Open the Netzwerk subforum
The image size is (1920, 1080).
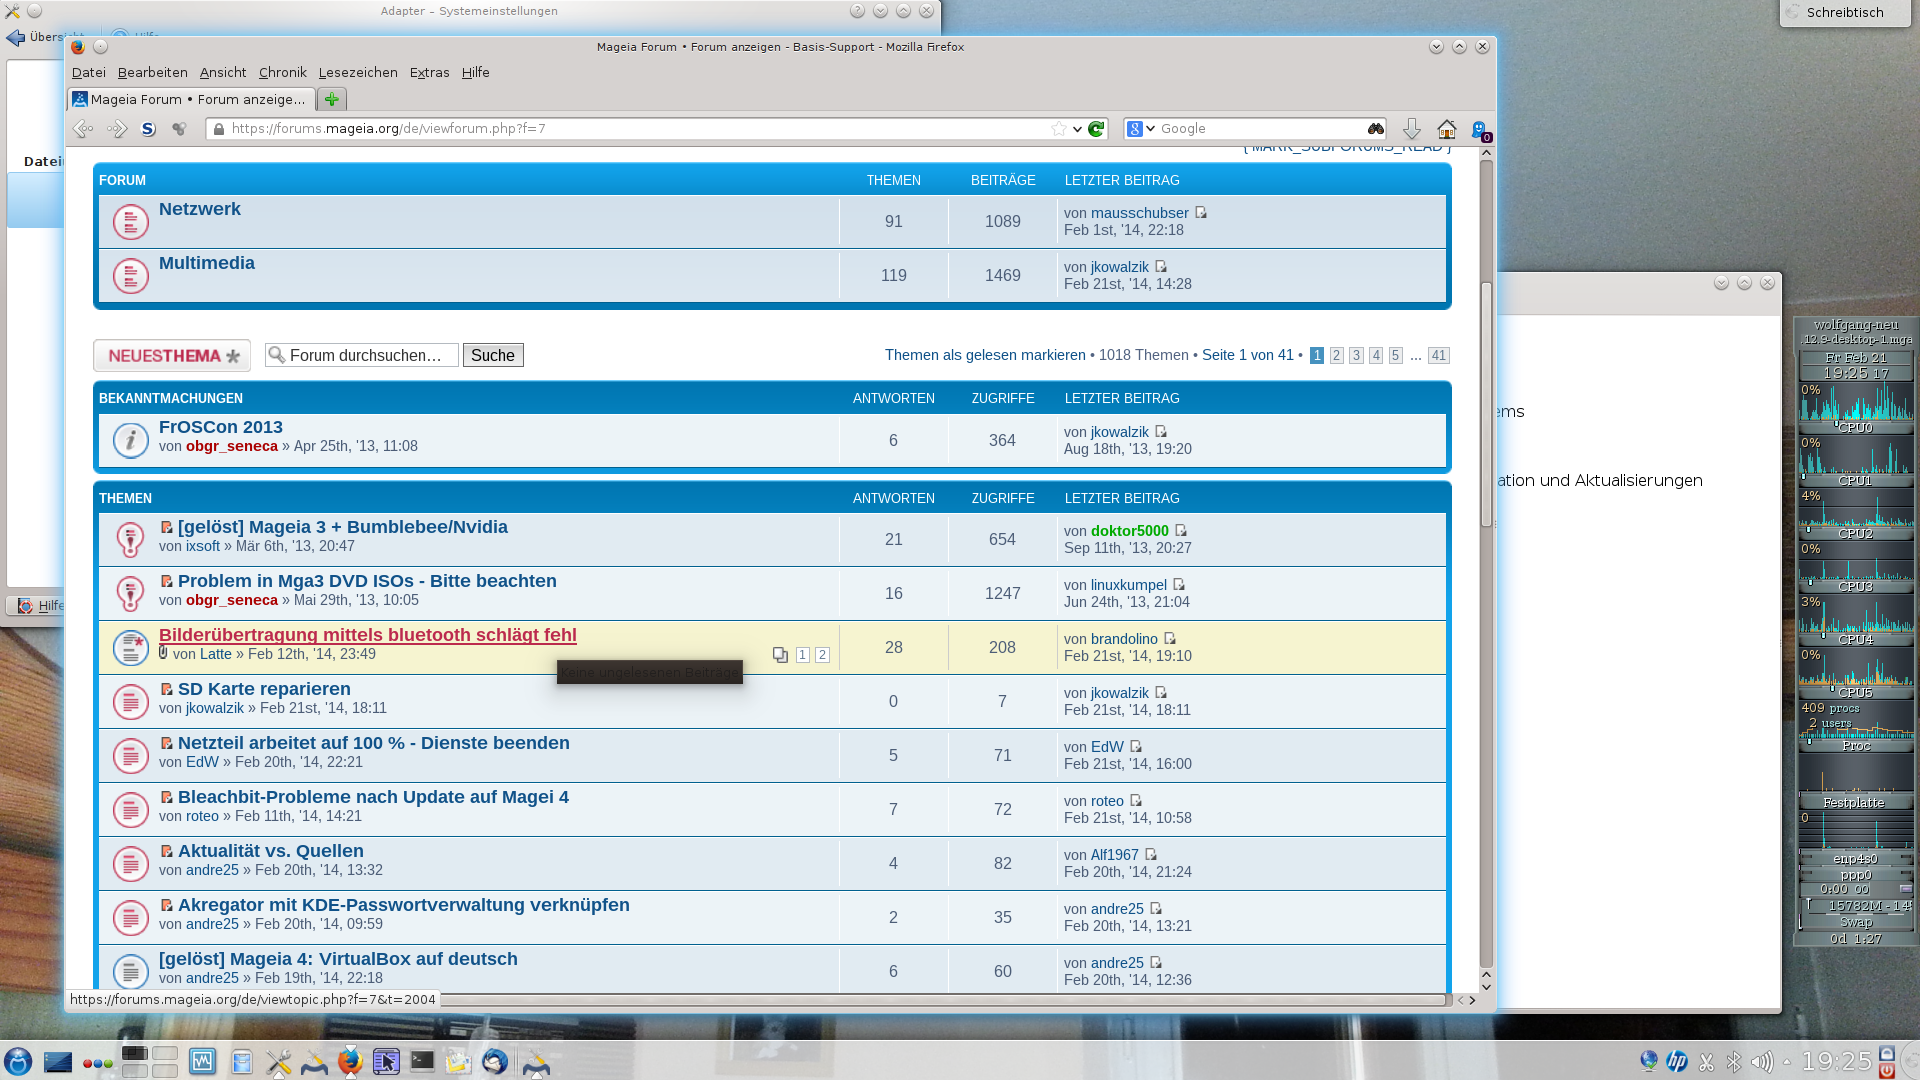click(x=200, y=209)
